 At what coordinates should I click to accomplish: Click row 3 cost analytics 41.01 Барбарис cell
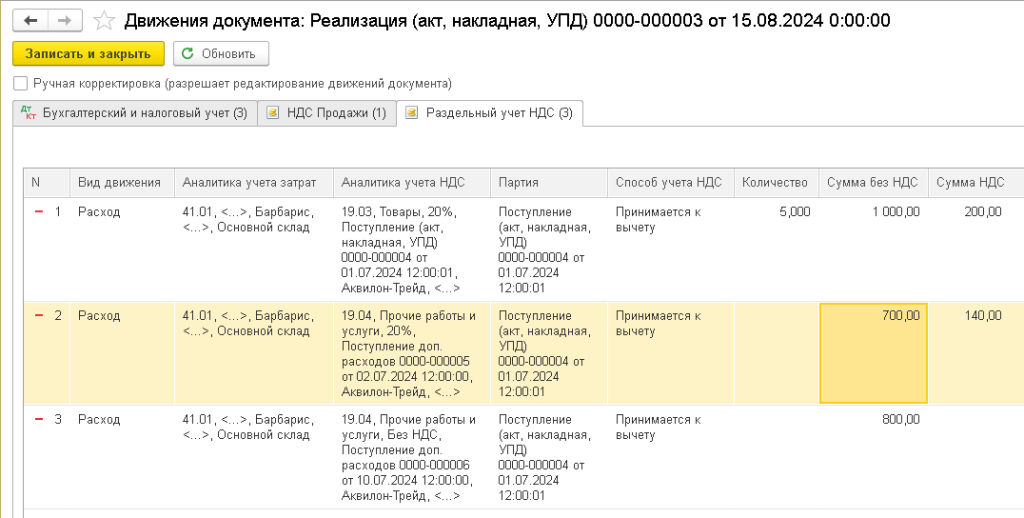[253, 457]
